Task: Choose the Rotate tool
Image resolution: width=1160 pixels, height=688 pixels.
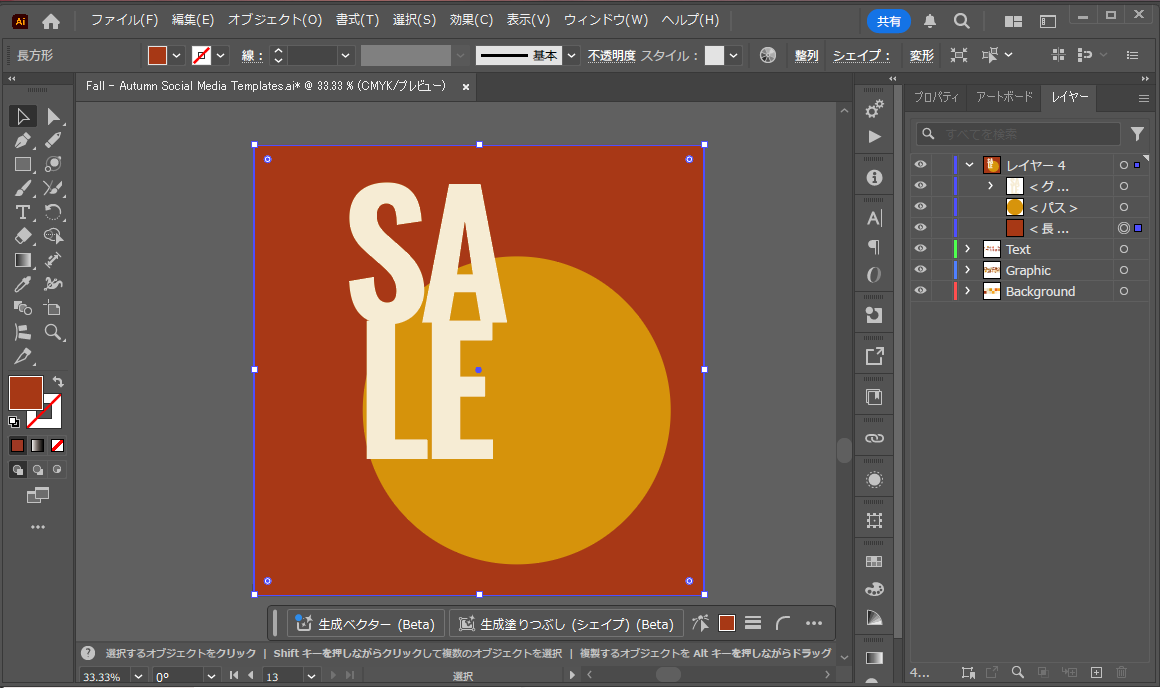Action: (53, 212)
